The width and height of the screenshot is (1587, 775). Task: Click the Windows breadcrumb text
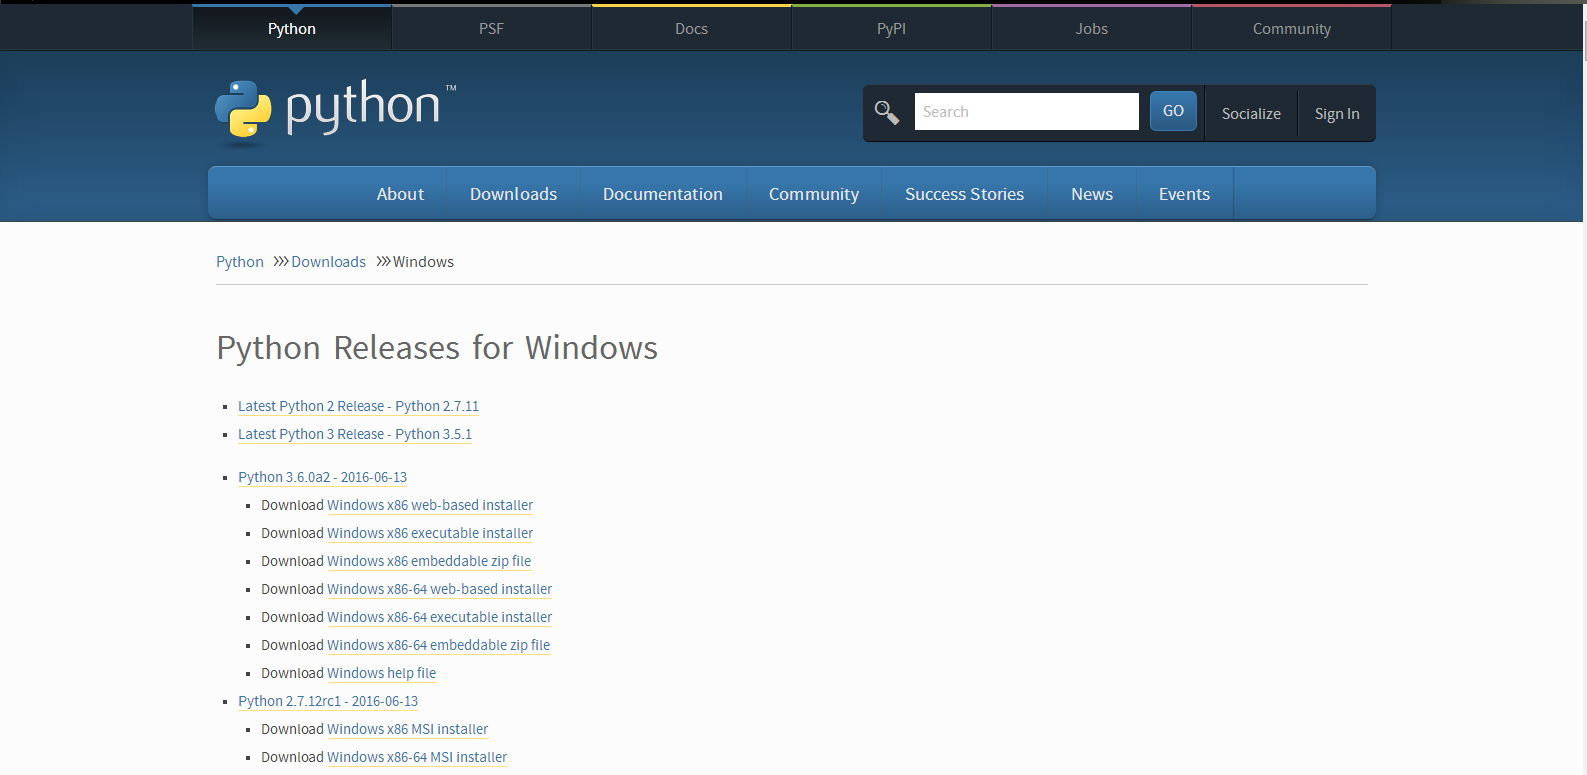[423, 262]
